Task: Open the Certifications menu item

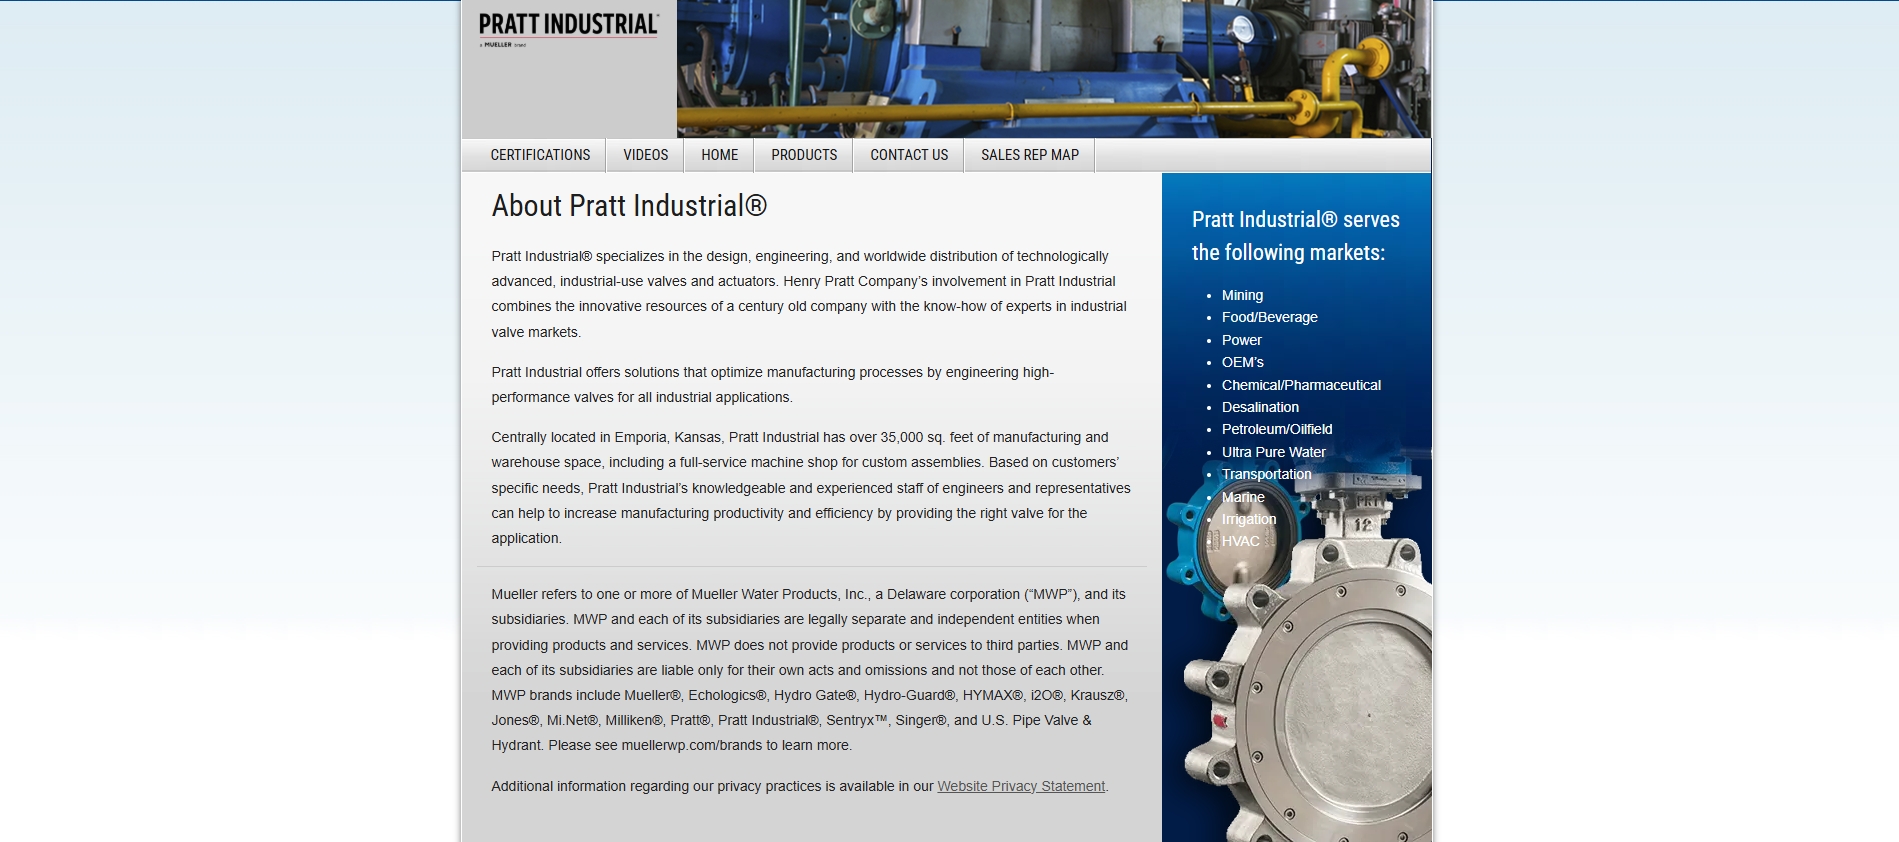Action: pyautogui.click(x=540, y=155)
